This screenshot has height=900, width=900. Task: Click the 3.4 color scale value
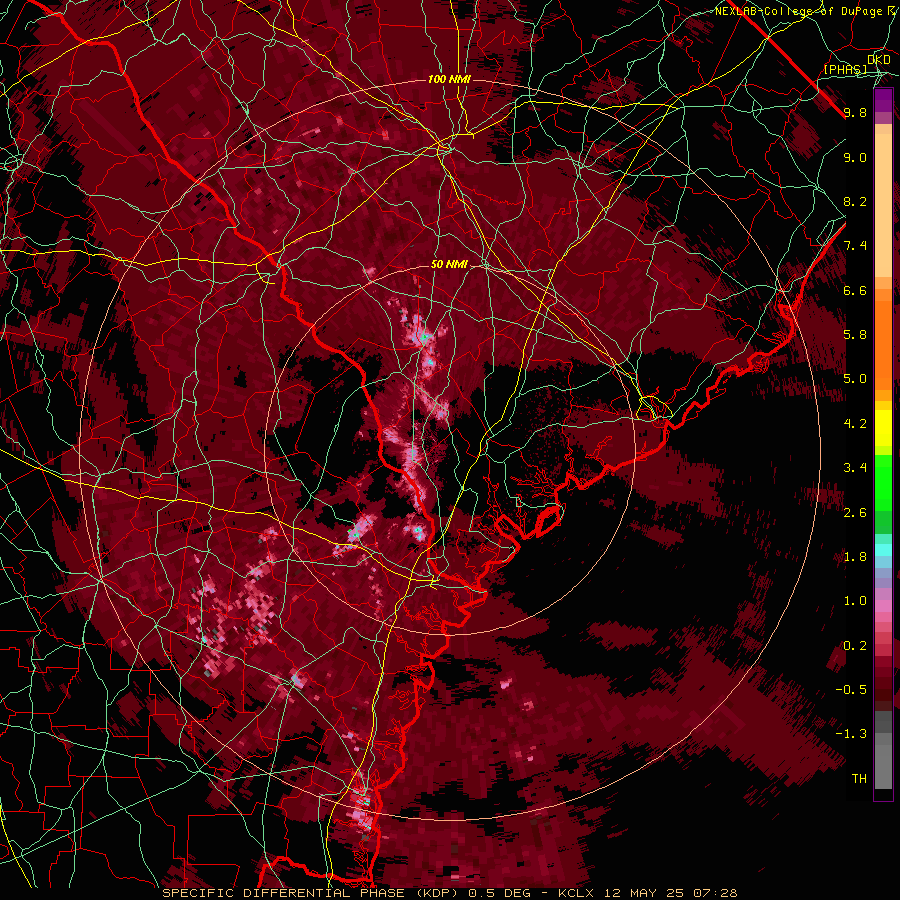(855, 468)
